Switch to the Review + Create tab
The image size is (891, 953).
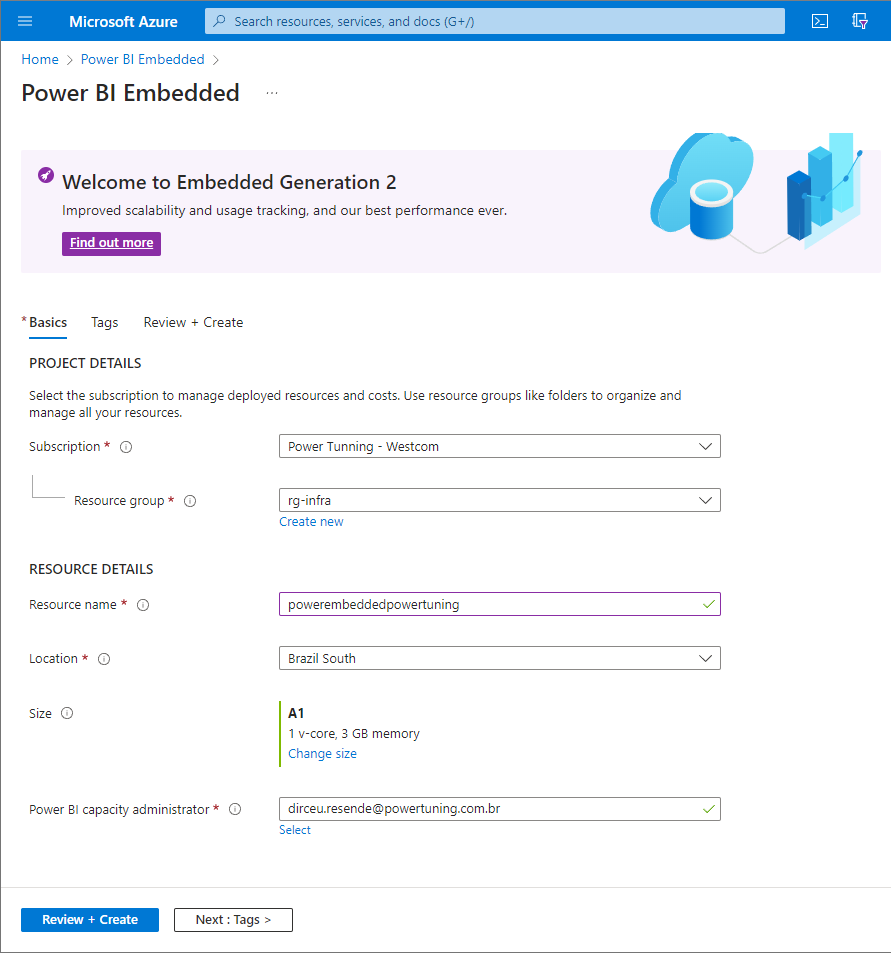click(193, 322)
